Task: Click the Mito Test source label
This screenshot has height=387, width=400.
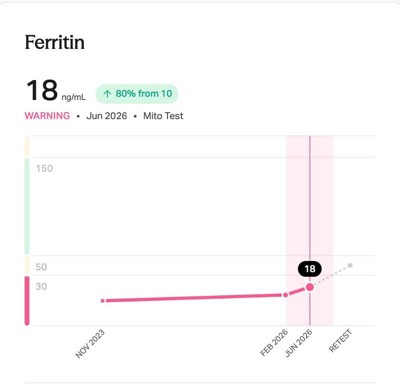Action: (163, 116)
